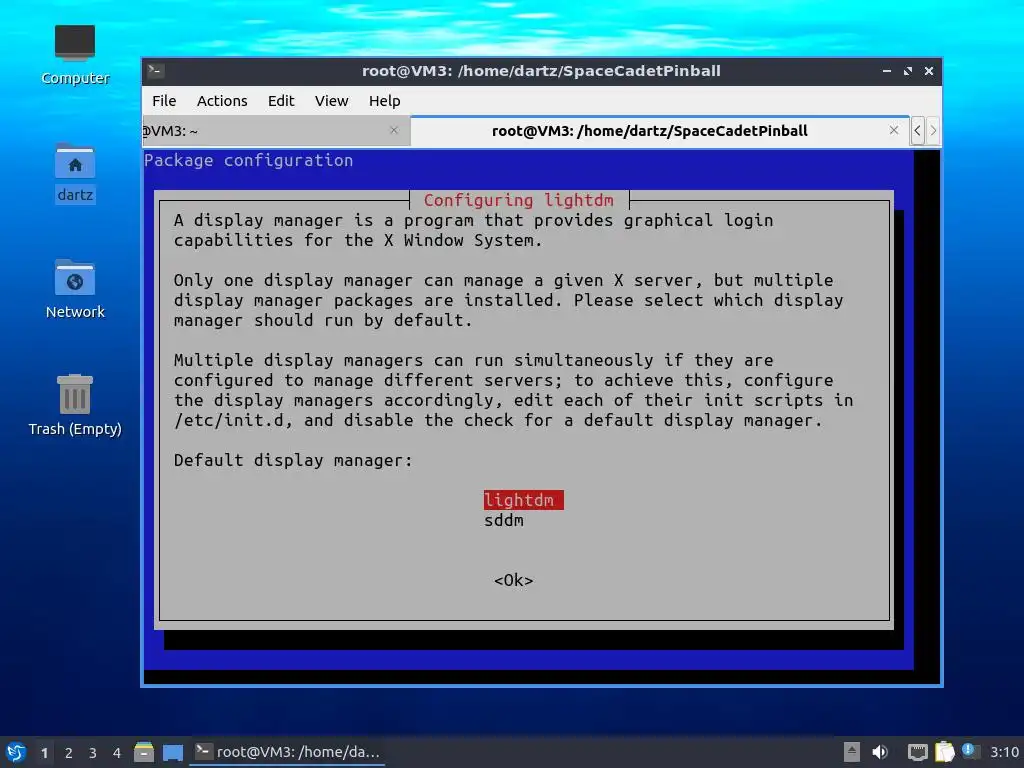Open the View menu
The image size is (1024, 768).
pyautogui.click(x=331, y=101)
